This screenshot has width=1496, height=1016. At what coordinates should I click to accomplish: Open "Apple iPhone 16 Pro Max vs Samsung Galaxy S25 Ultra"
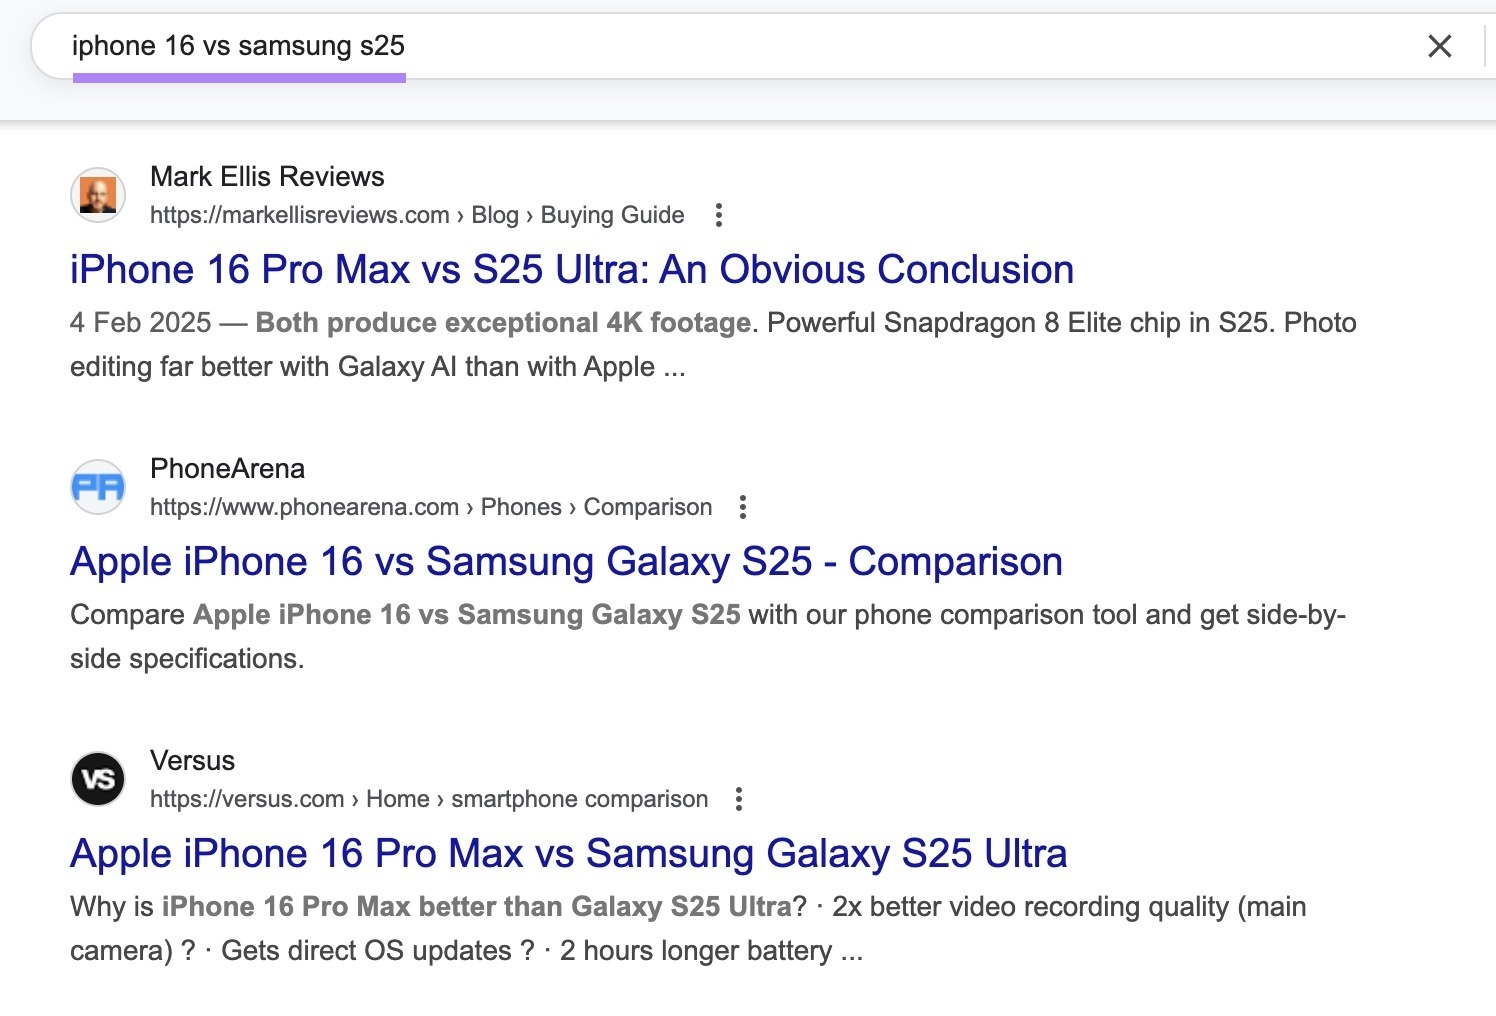coord(568,853)
